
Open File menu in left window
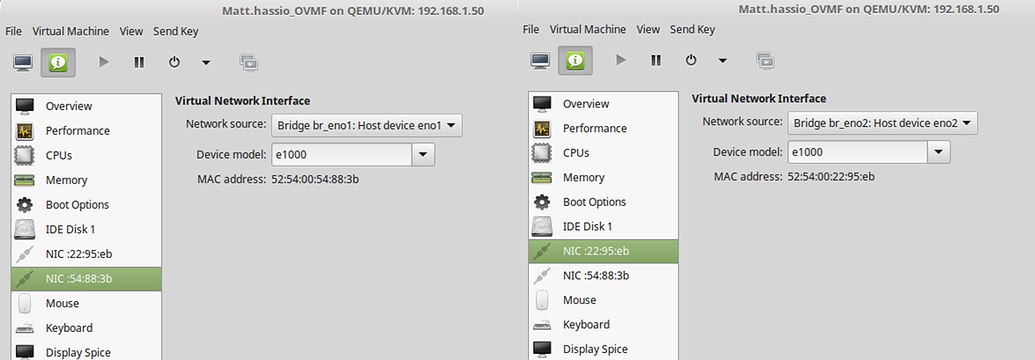tap(13, 31)
